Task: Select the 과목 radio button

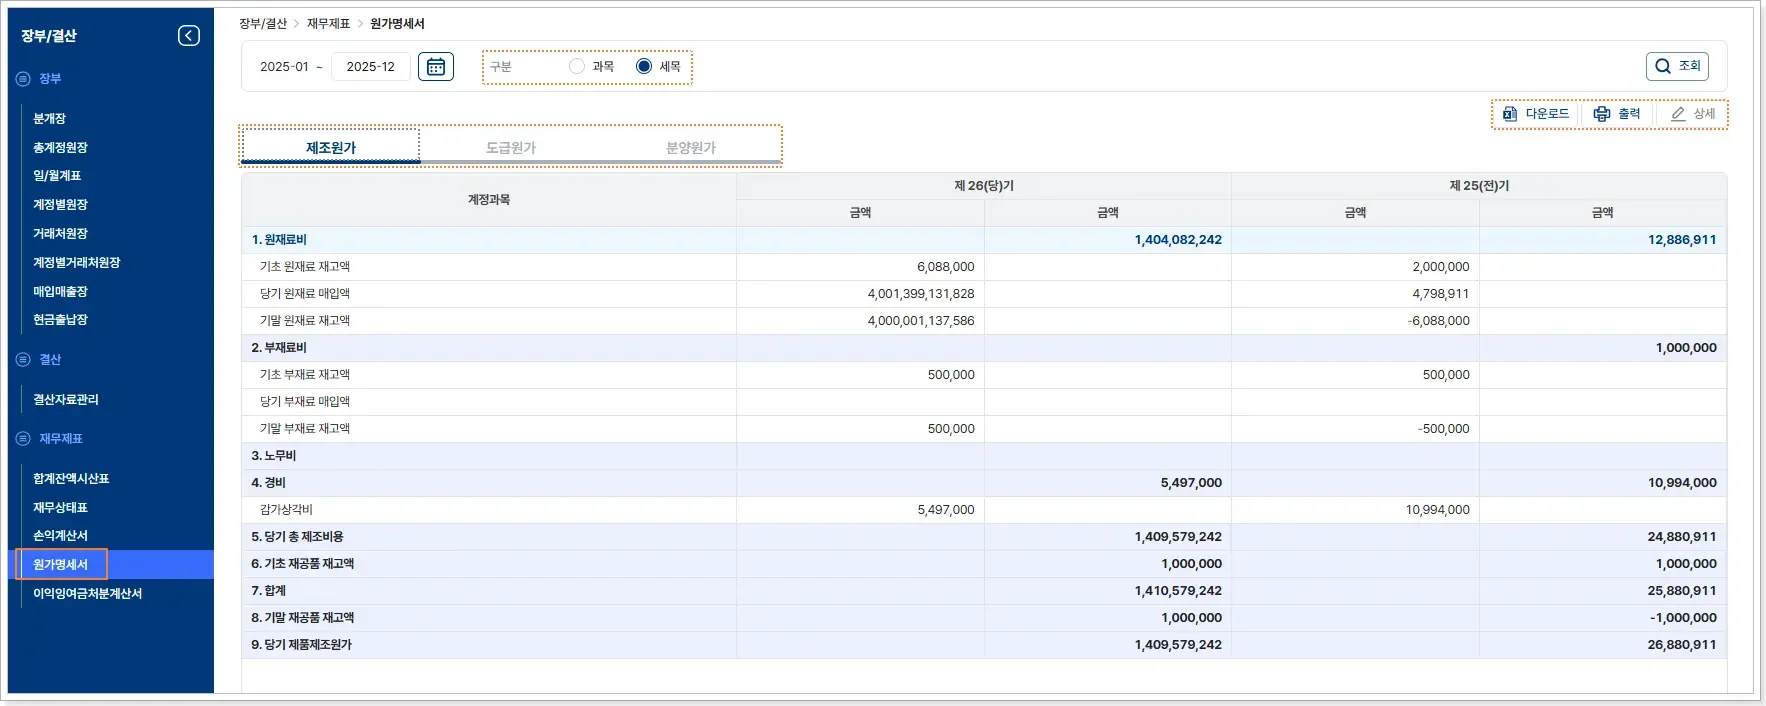Action: pyautogui.click(x=577, y=66)
